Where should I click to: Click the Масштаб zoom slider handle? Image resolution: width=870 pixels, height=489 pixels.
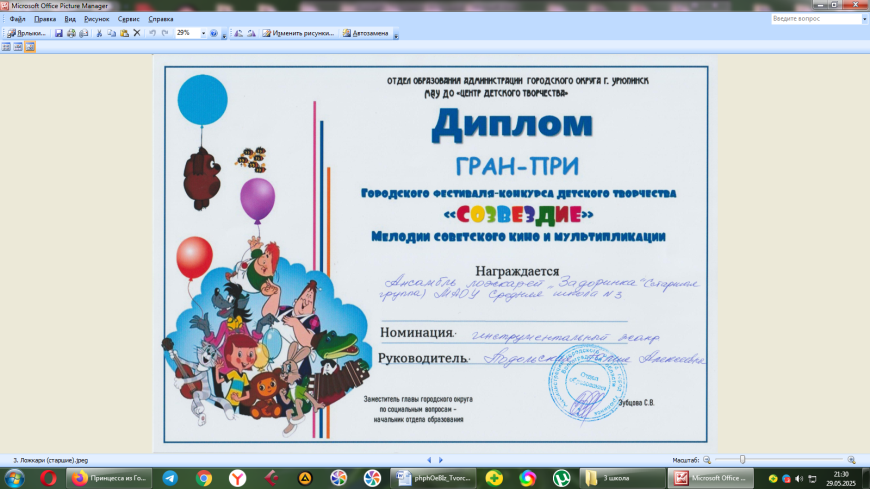[x=742, y=460]
